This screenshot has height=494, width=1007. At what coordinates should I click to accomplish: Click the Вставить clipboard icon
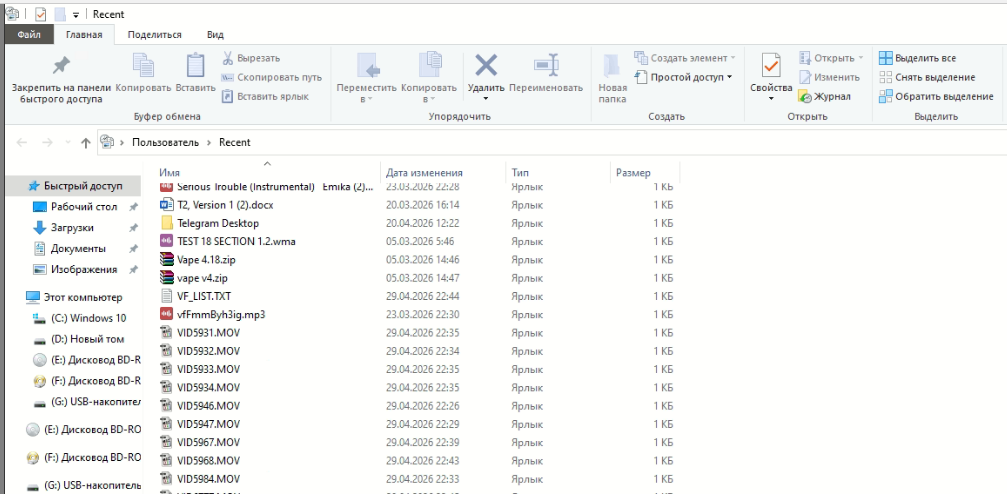[x=195, y=65]
